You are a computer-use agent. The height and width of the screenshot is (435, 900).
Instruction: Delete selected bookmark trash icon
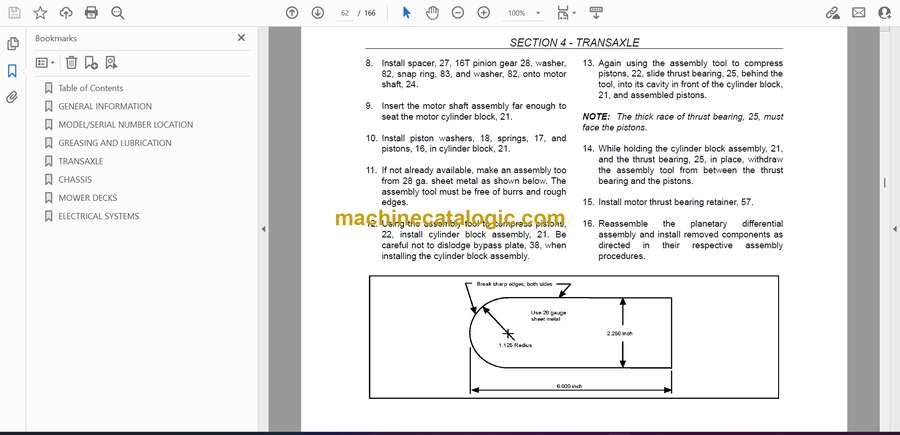pos(71,63)
